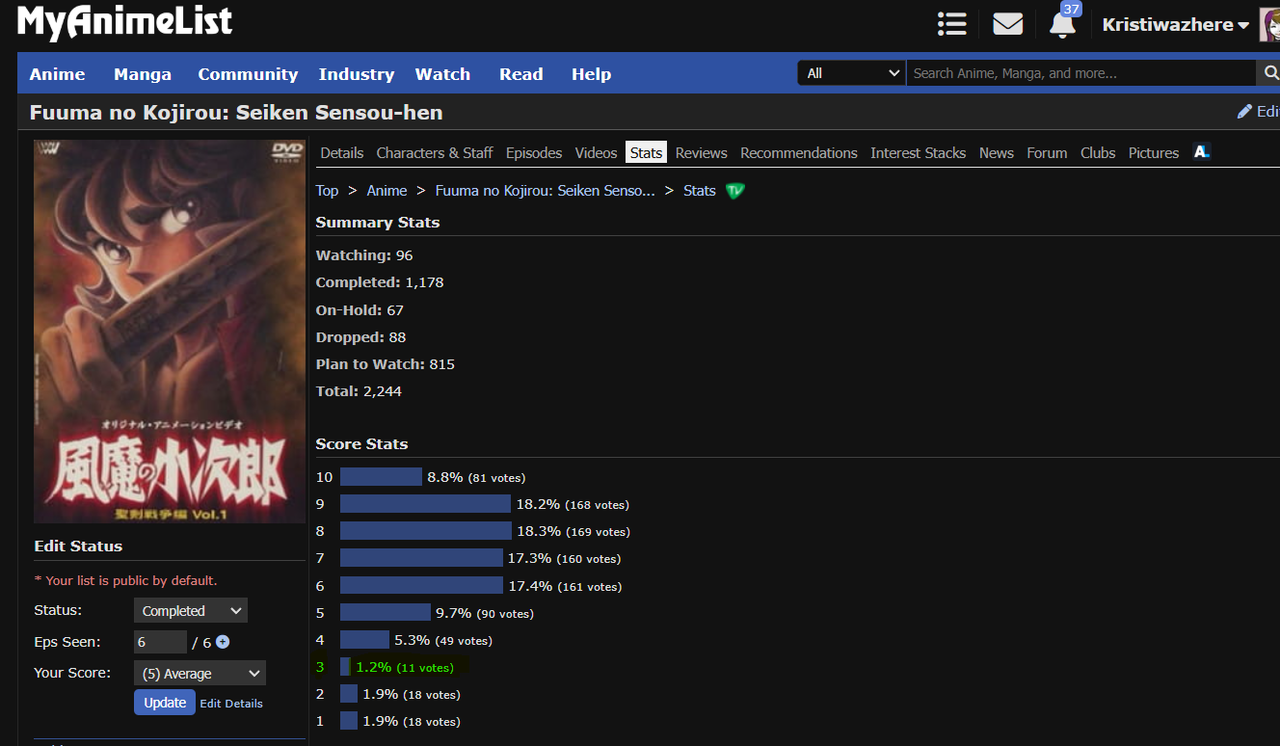Switch to the News tab
The height and width of the screenshot is (746, 1280).
click(x=996, y=153)
